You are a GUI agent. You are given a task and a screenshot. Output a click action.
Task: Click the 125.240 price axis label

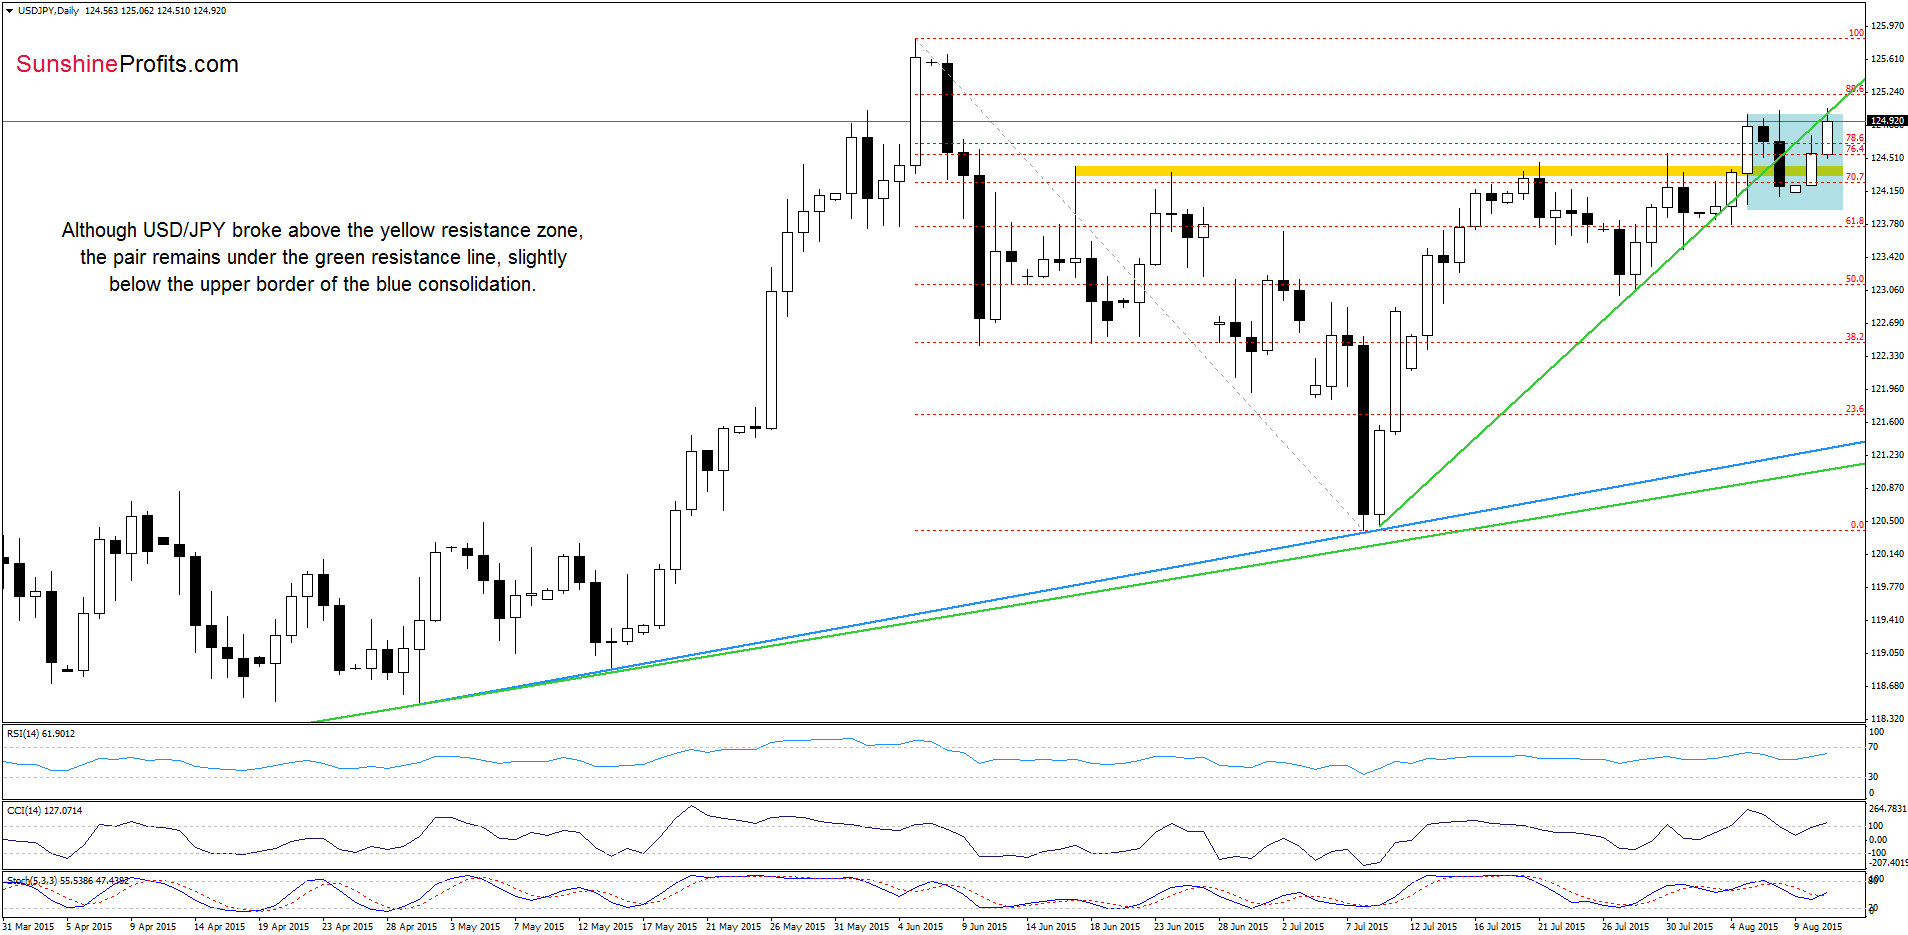1887,92
